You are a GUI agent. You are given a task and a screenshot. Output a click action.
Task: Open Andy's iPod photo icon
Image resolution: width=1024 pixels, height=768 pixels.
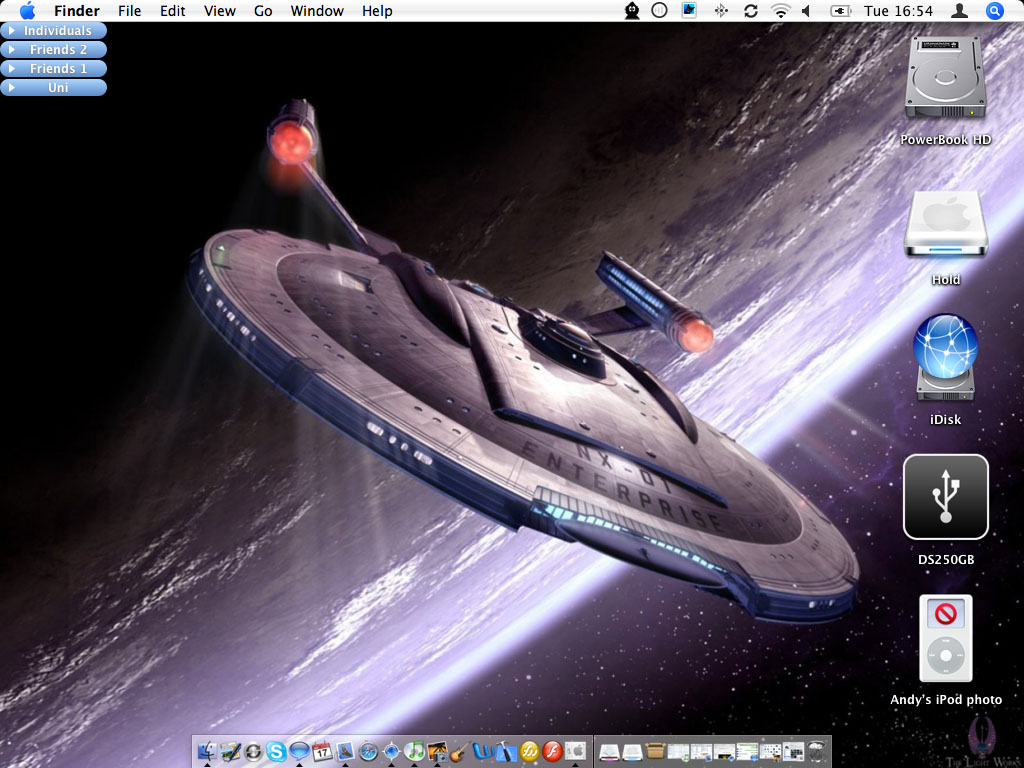[946, 638]
